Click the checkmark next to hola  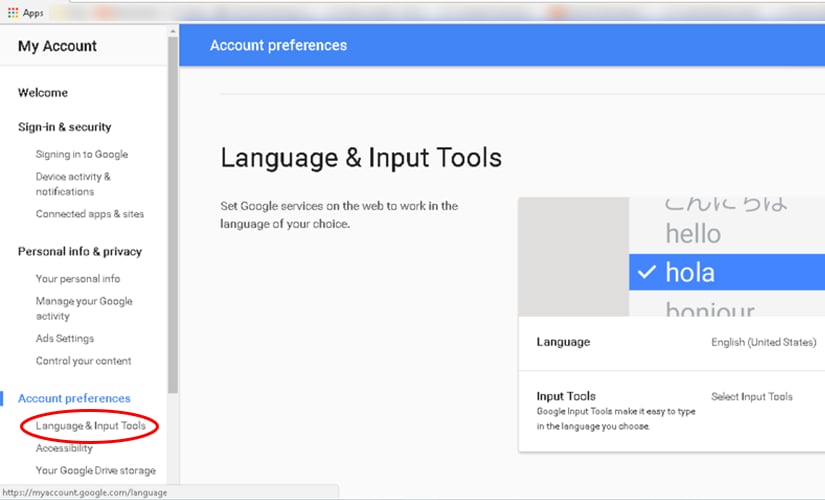point(647,272)
